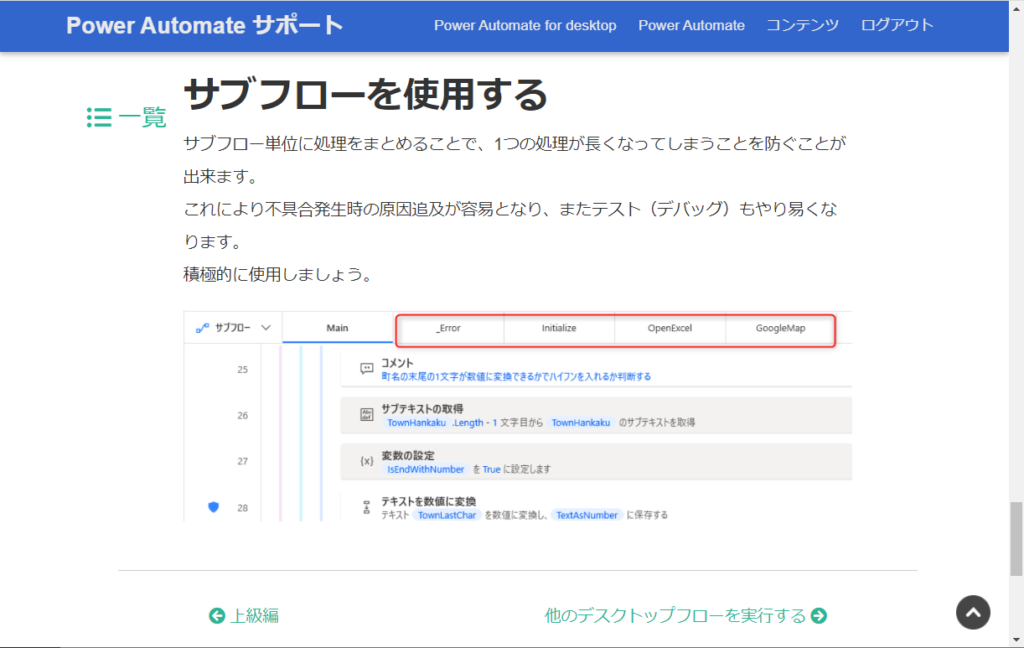Click the .Length expression in サブテキストの取得
This screenshot has height=648, width=1024.
click(468, 423)
